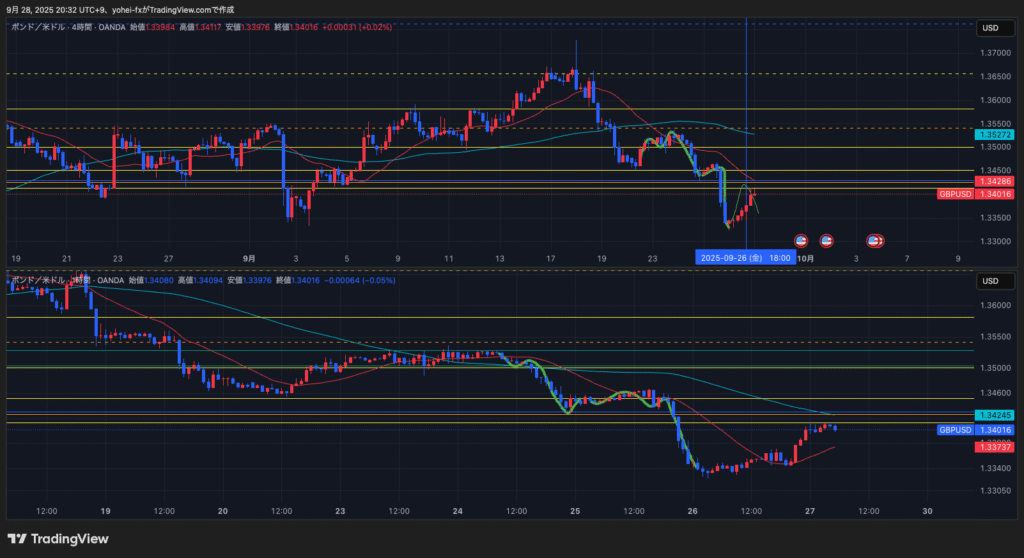Open the USD currency selector on upper chart

click(991, 27)
